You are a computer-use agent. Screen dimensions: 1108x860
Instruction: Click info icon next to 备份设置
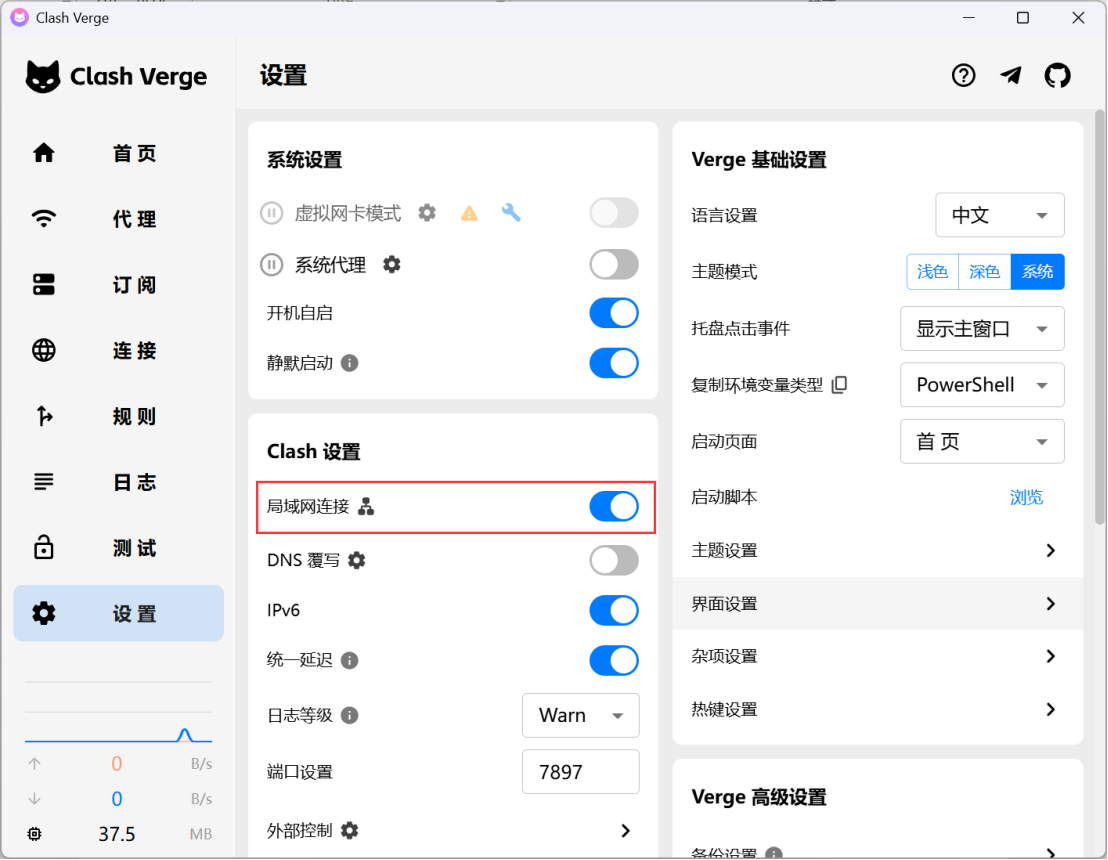(774, 853)
